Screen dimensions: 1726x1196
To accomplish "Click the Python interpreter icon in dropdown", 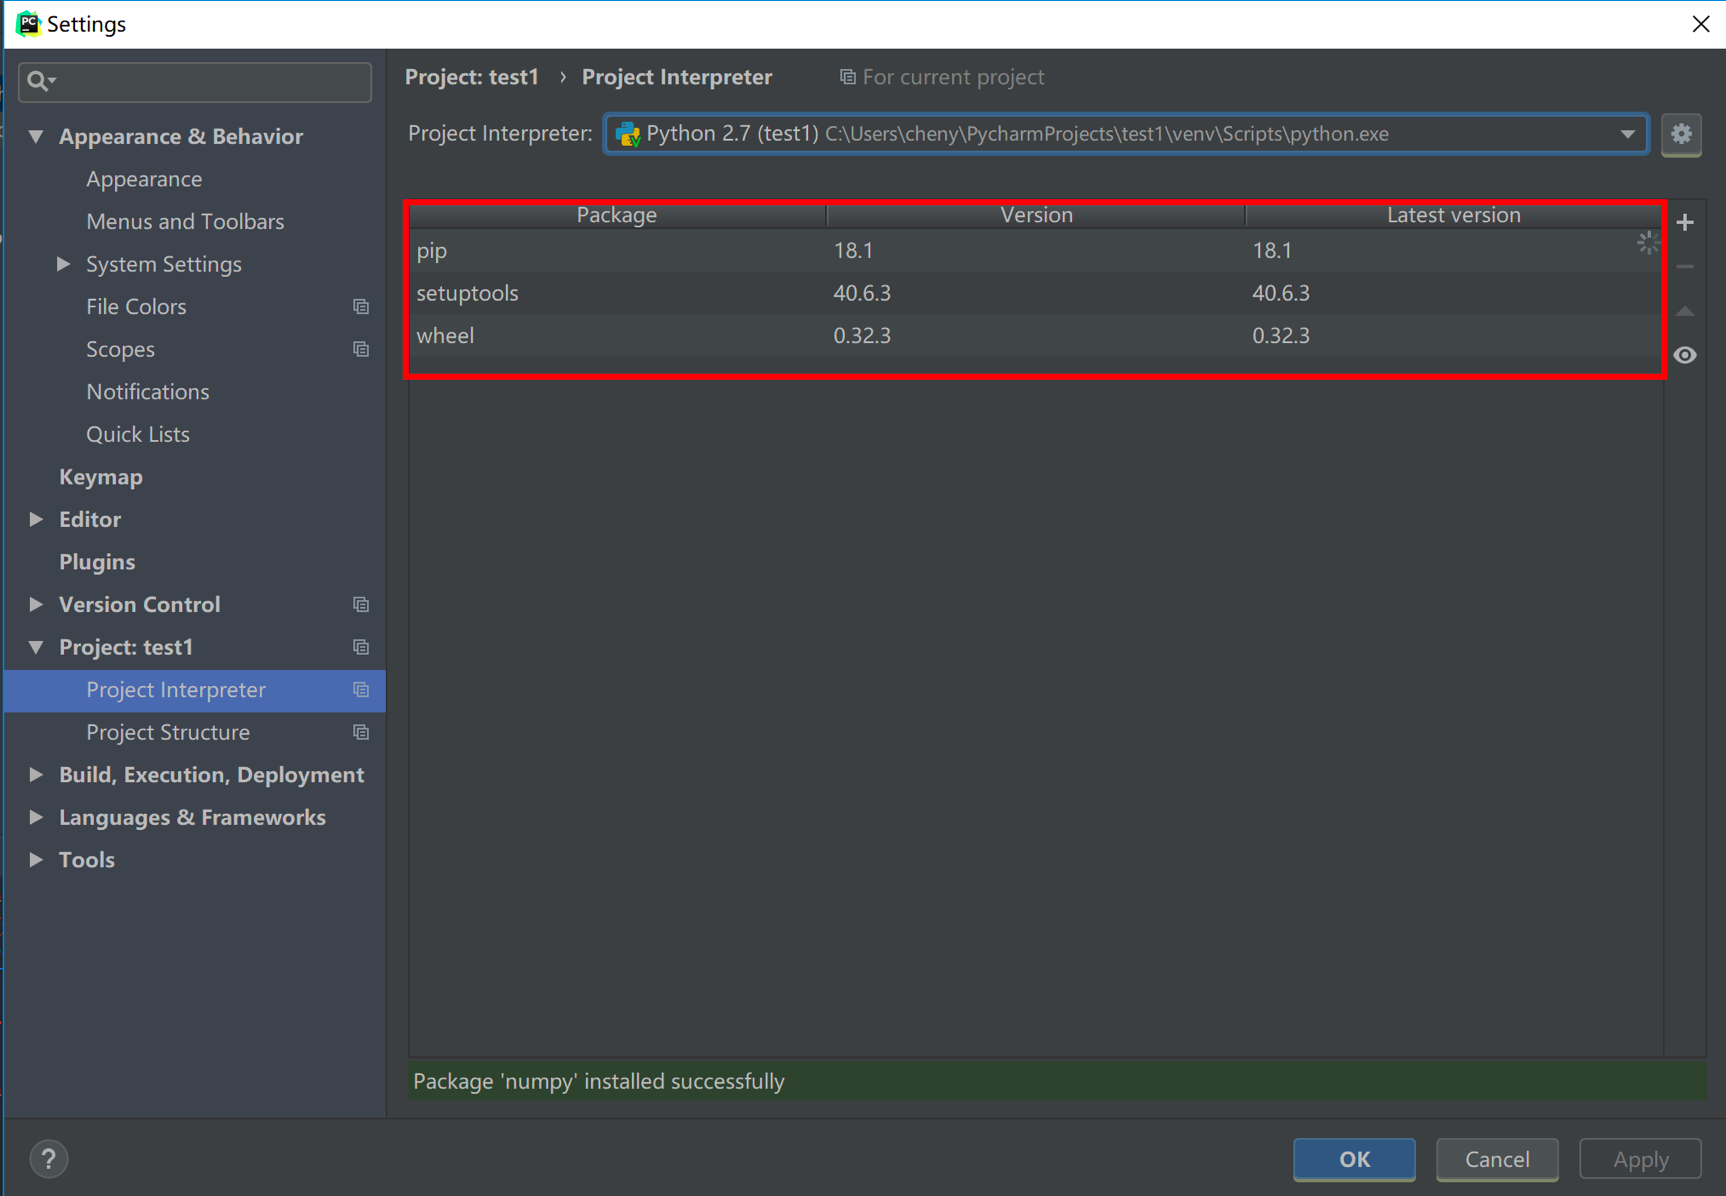I will coord(628,134).
